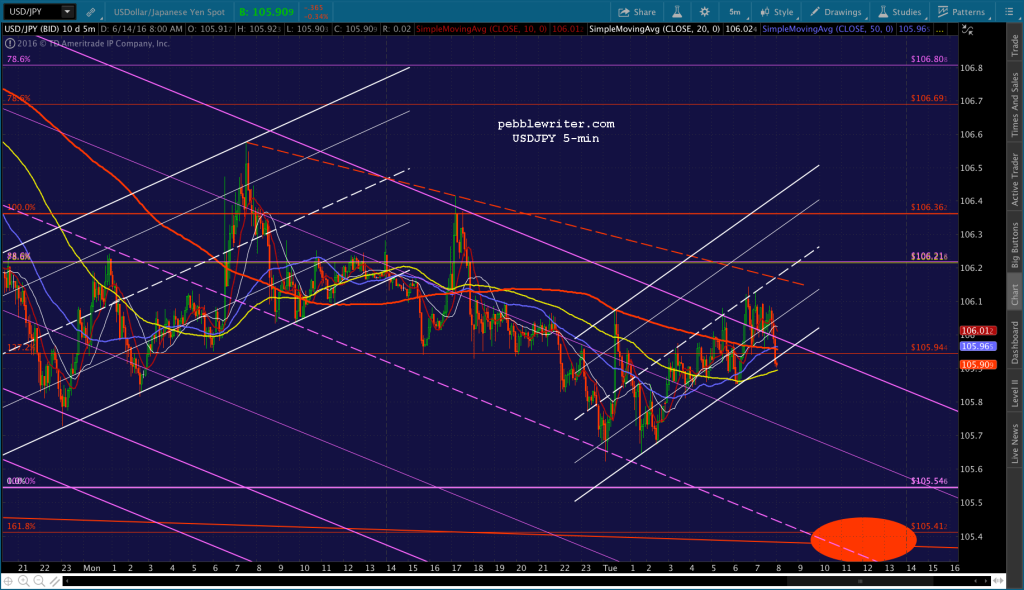
Task: Open the Big Buttons side tab
Action: [1015, 245]
